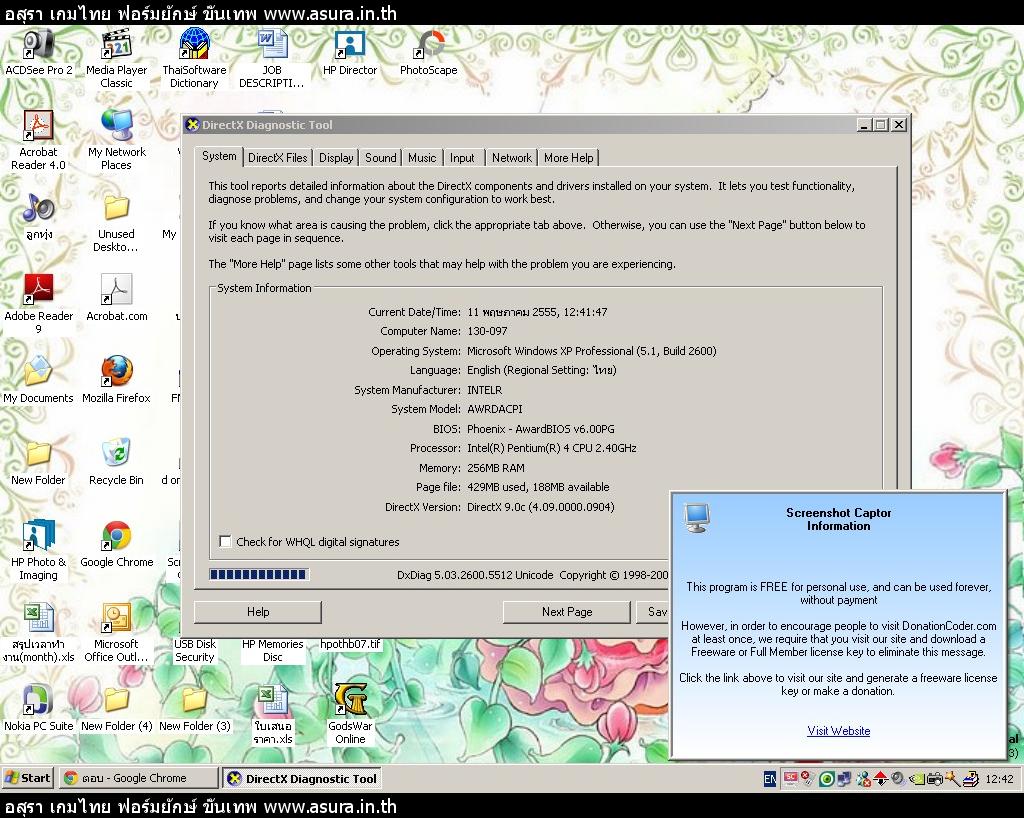This screenshot has height=818, width=1024.
Task: Open HP Photo & Imaging icon
Action: point(39,551)
